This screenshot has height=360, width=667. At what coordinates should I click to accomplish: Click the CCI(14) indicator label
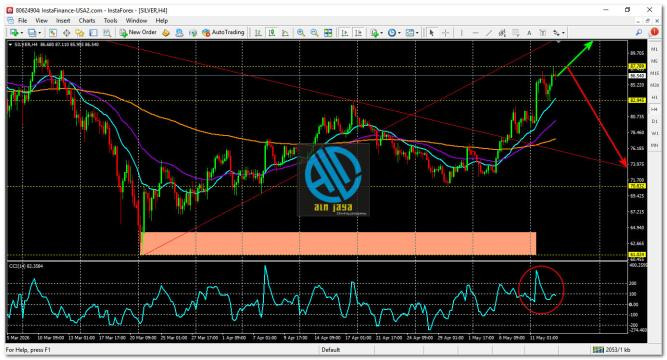26,266
